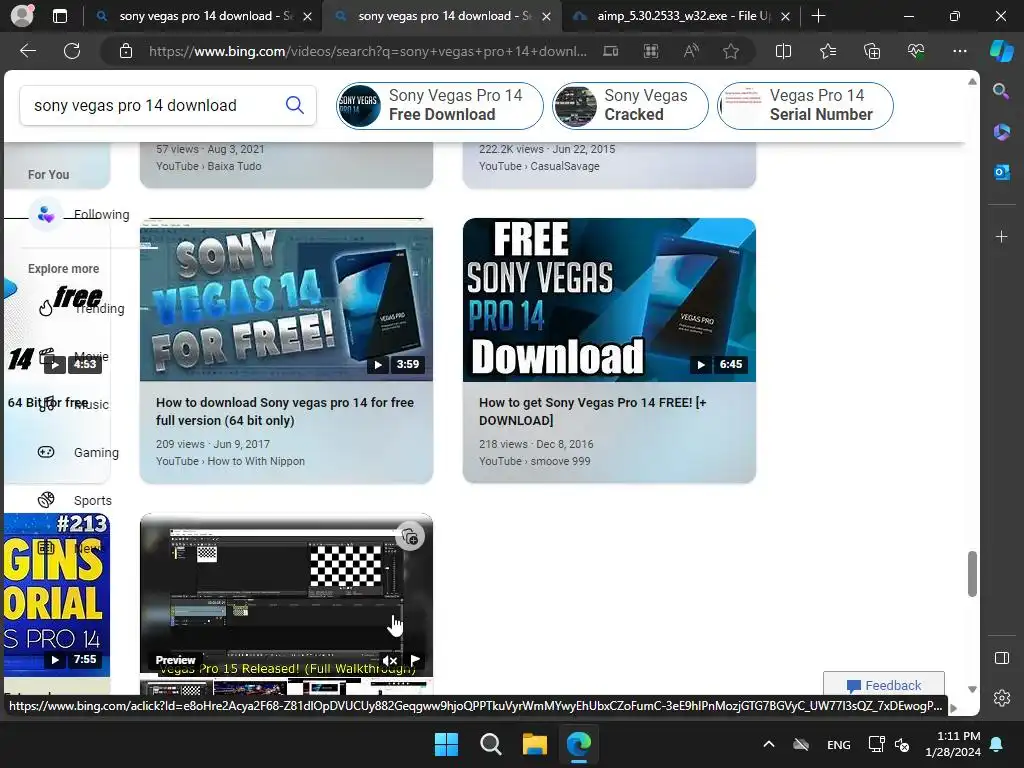
Task: Open Outlook in the Edge sidebar
Action: tap(1001, 172)
